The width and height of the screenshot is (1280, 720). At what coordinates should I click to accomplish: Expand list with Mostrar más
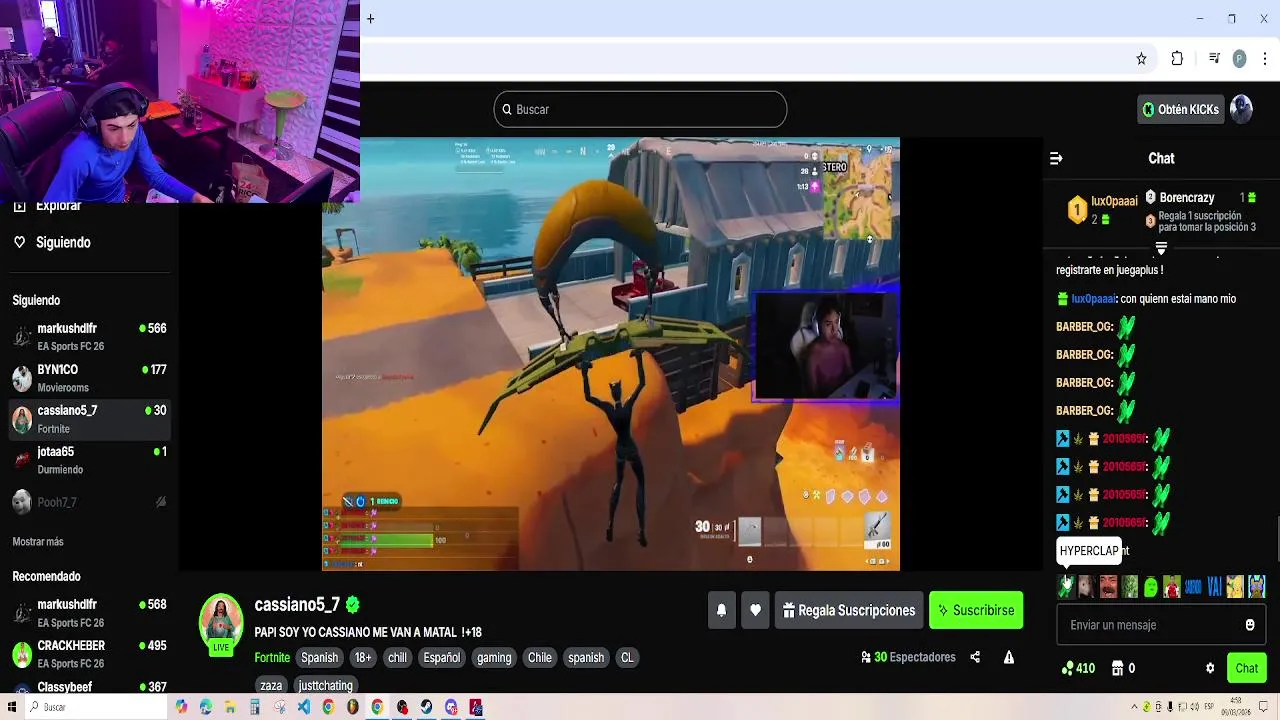[x=38, y=541]
